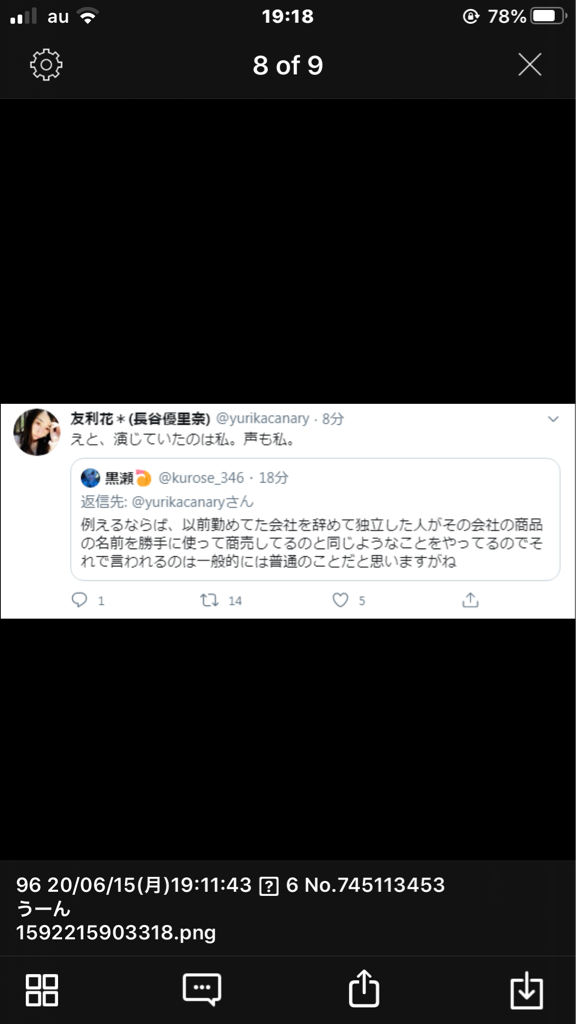Image resolution: width=576 pixels, height=1024 pixels.
Task: Expand the tweet options chevron
Action: [553, 419]
